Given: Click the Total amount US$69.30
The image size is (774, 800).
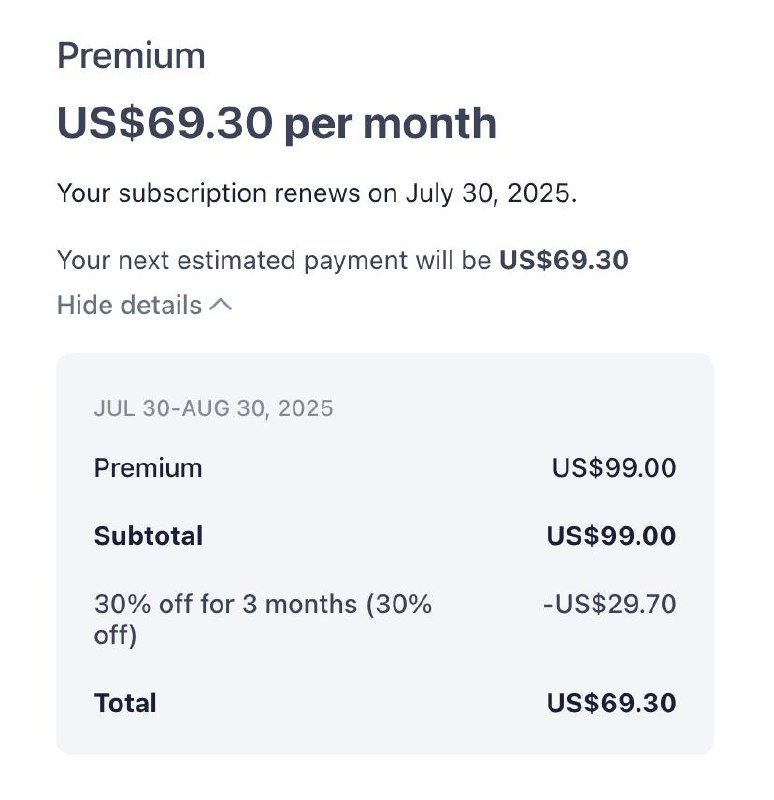Looking at the screenshot, I should [x=611, y=703].
